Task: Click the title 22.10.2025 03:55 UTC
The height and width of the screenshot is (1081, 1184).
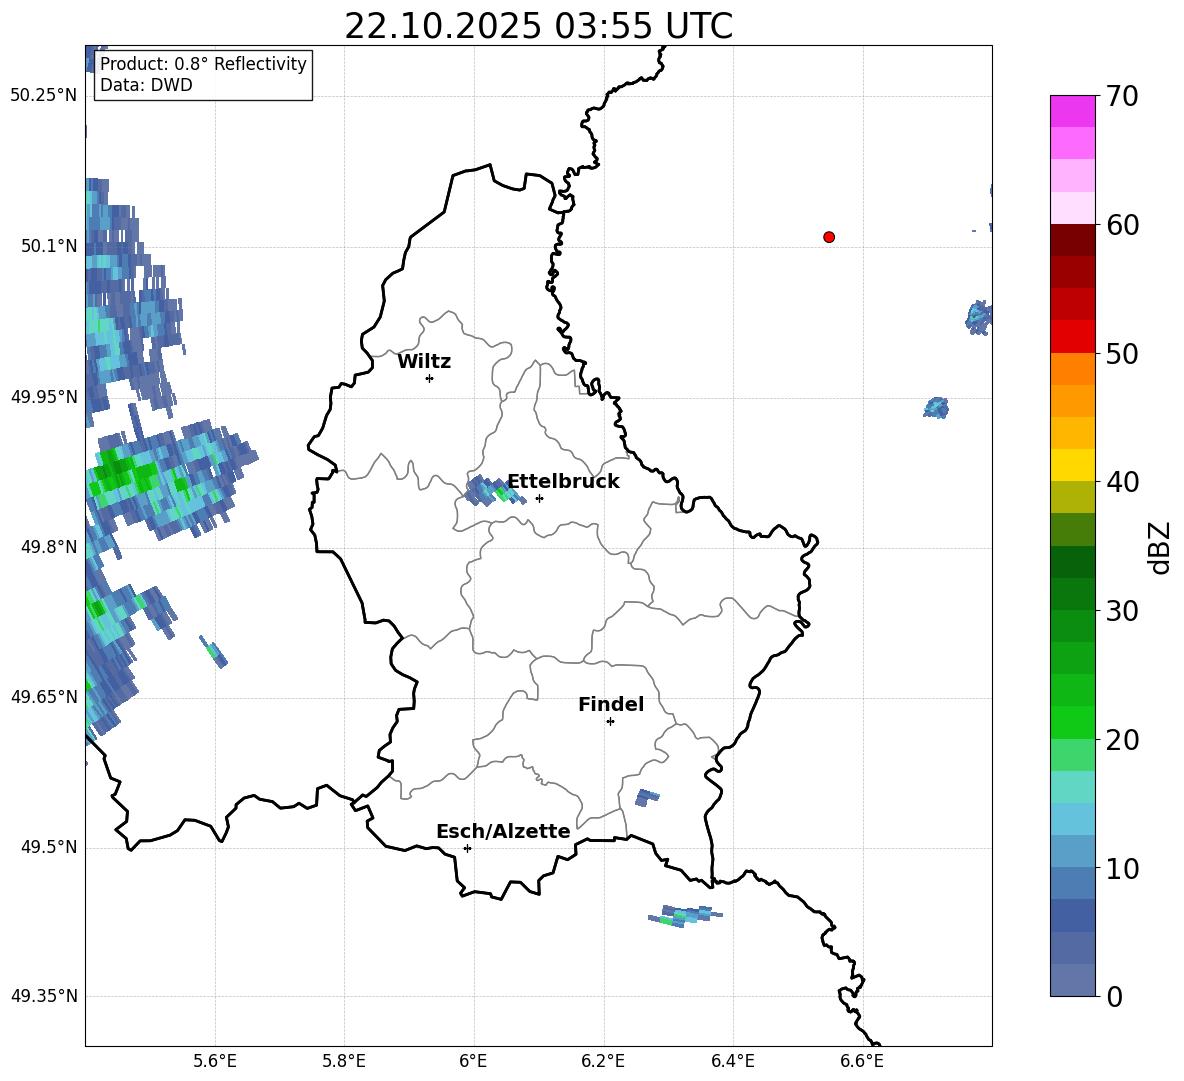Action: click(538, 26)
